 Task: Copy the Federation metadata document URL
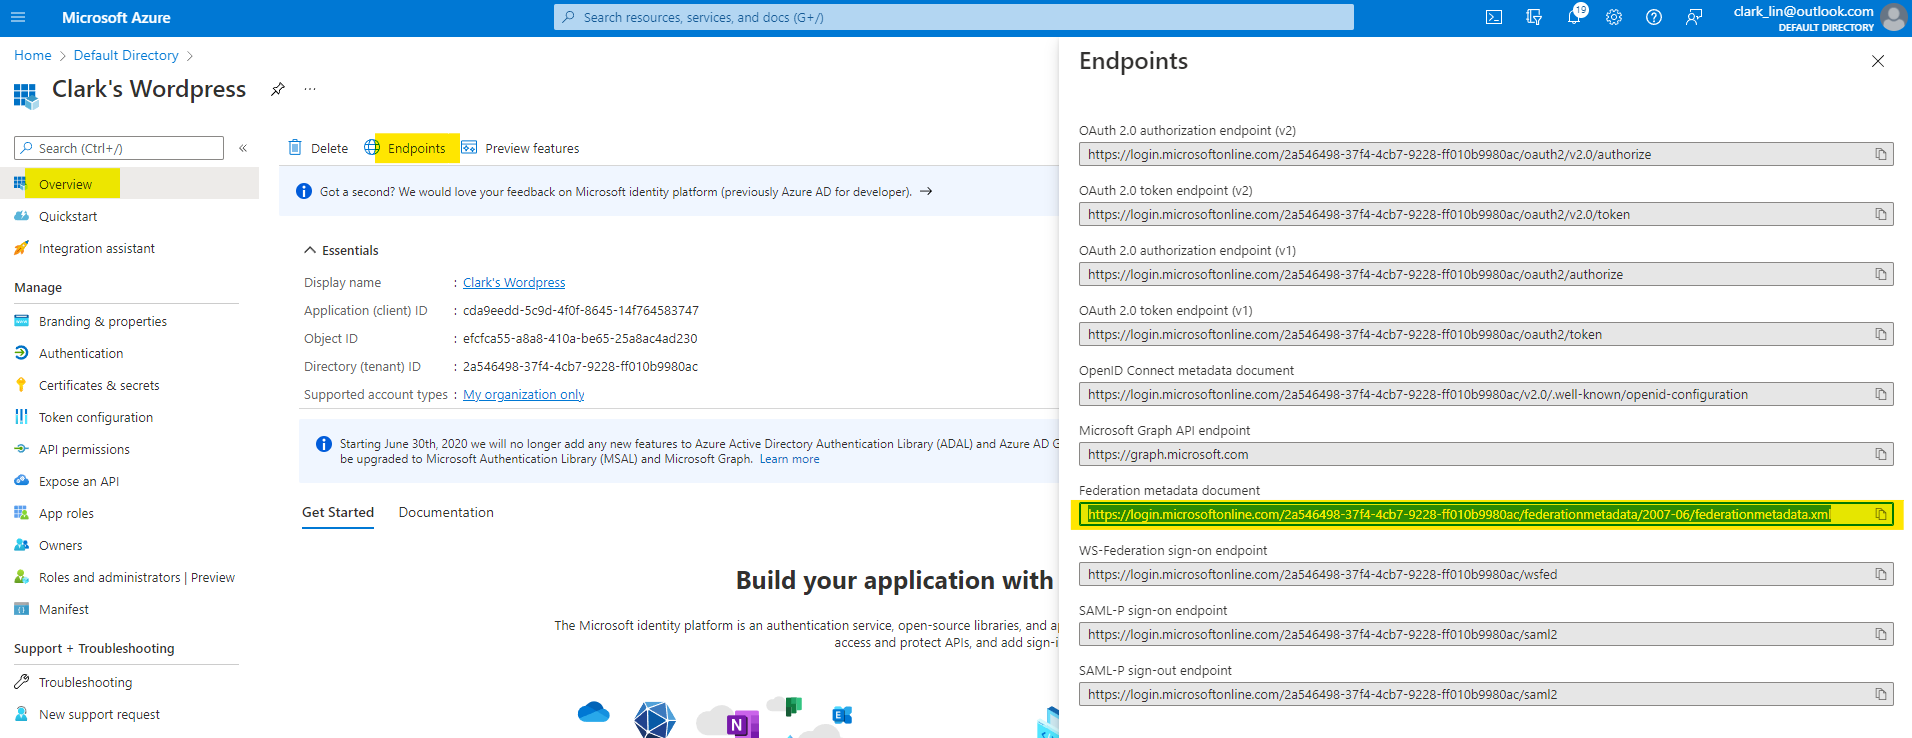click(1880, 514)
